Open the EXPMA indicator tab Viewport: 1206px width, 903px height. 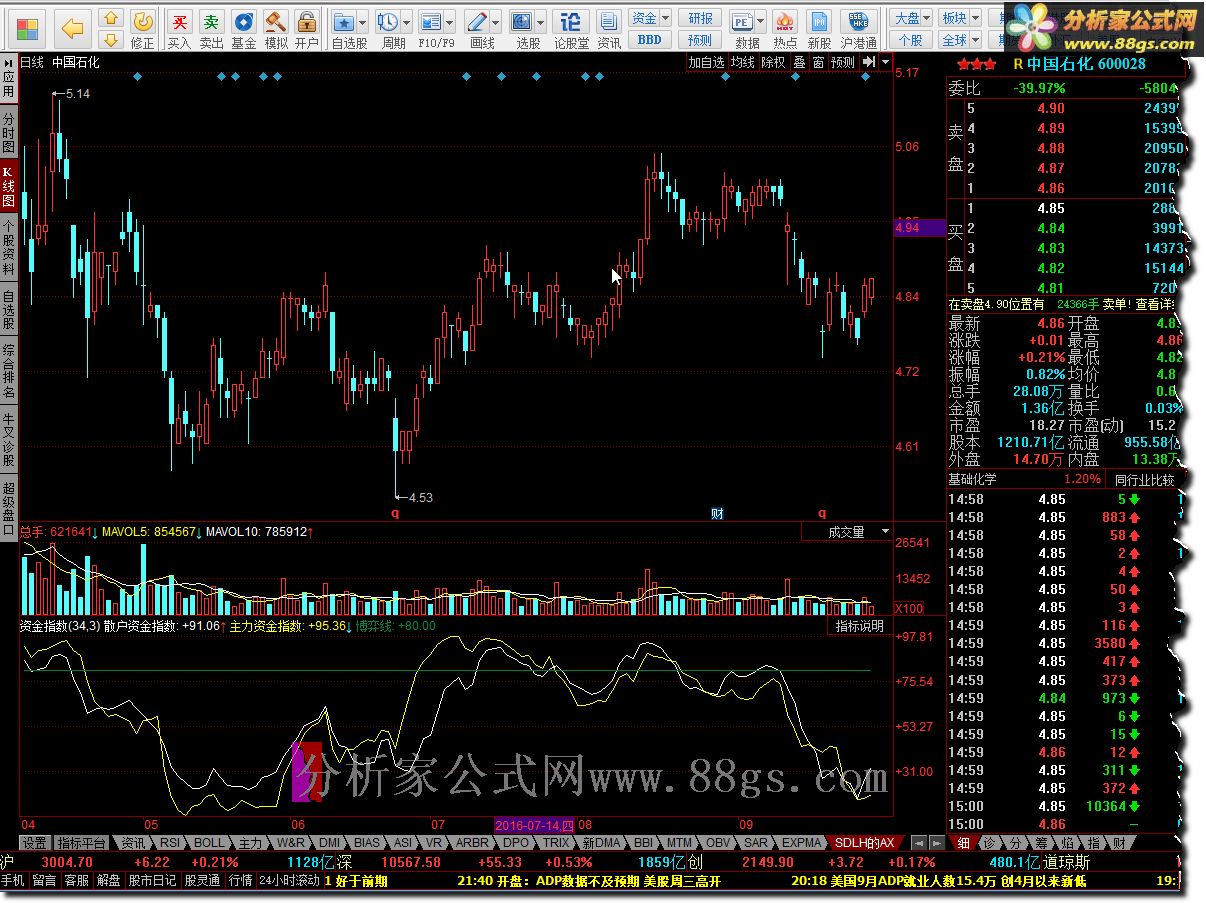[801, 843]
